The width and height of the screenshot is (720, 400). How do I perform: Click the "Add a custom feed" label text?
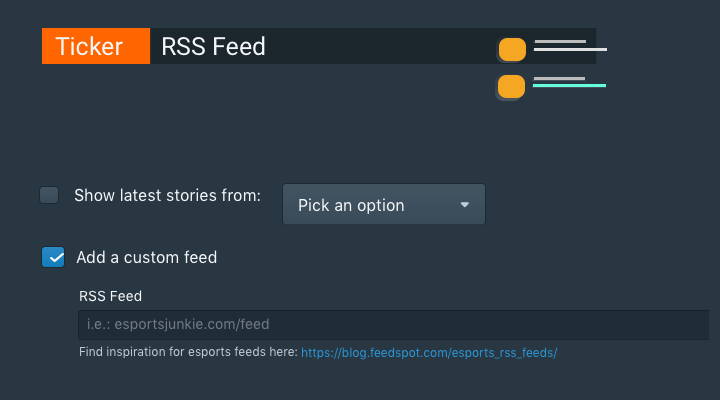tap(147, 257)
